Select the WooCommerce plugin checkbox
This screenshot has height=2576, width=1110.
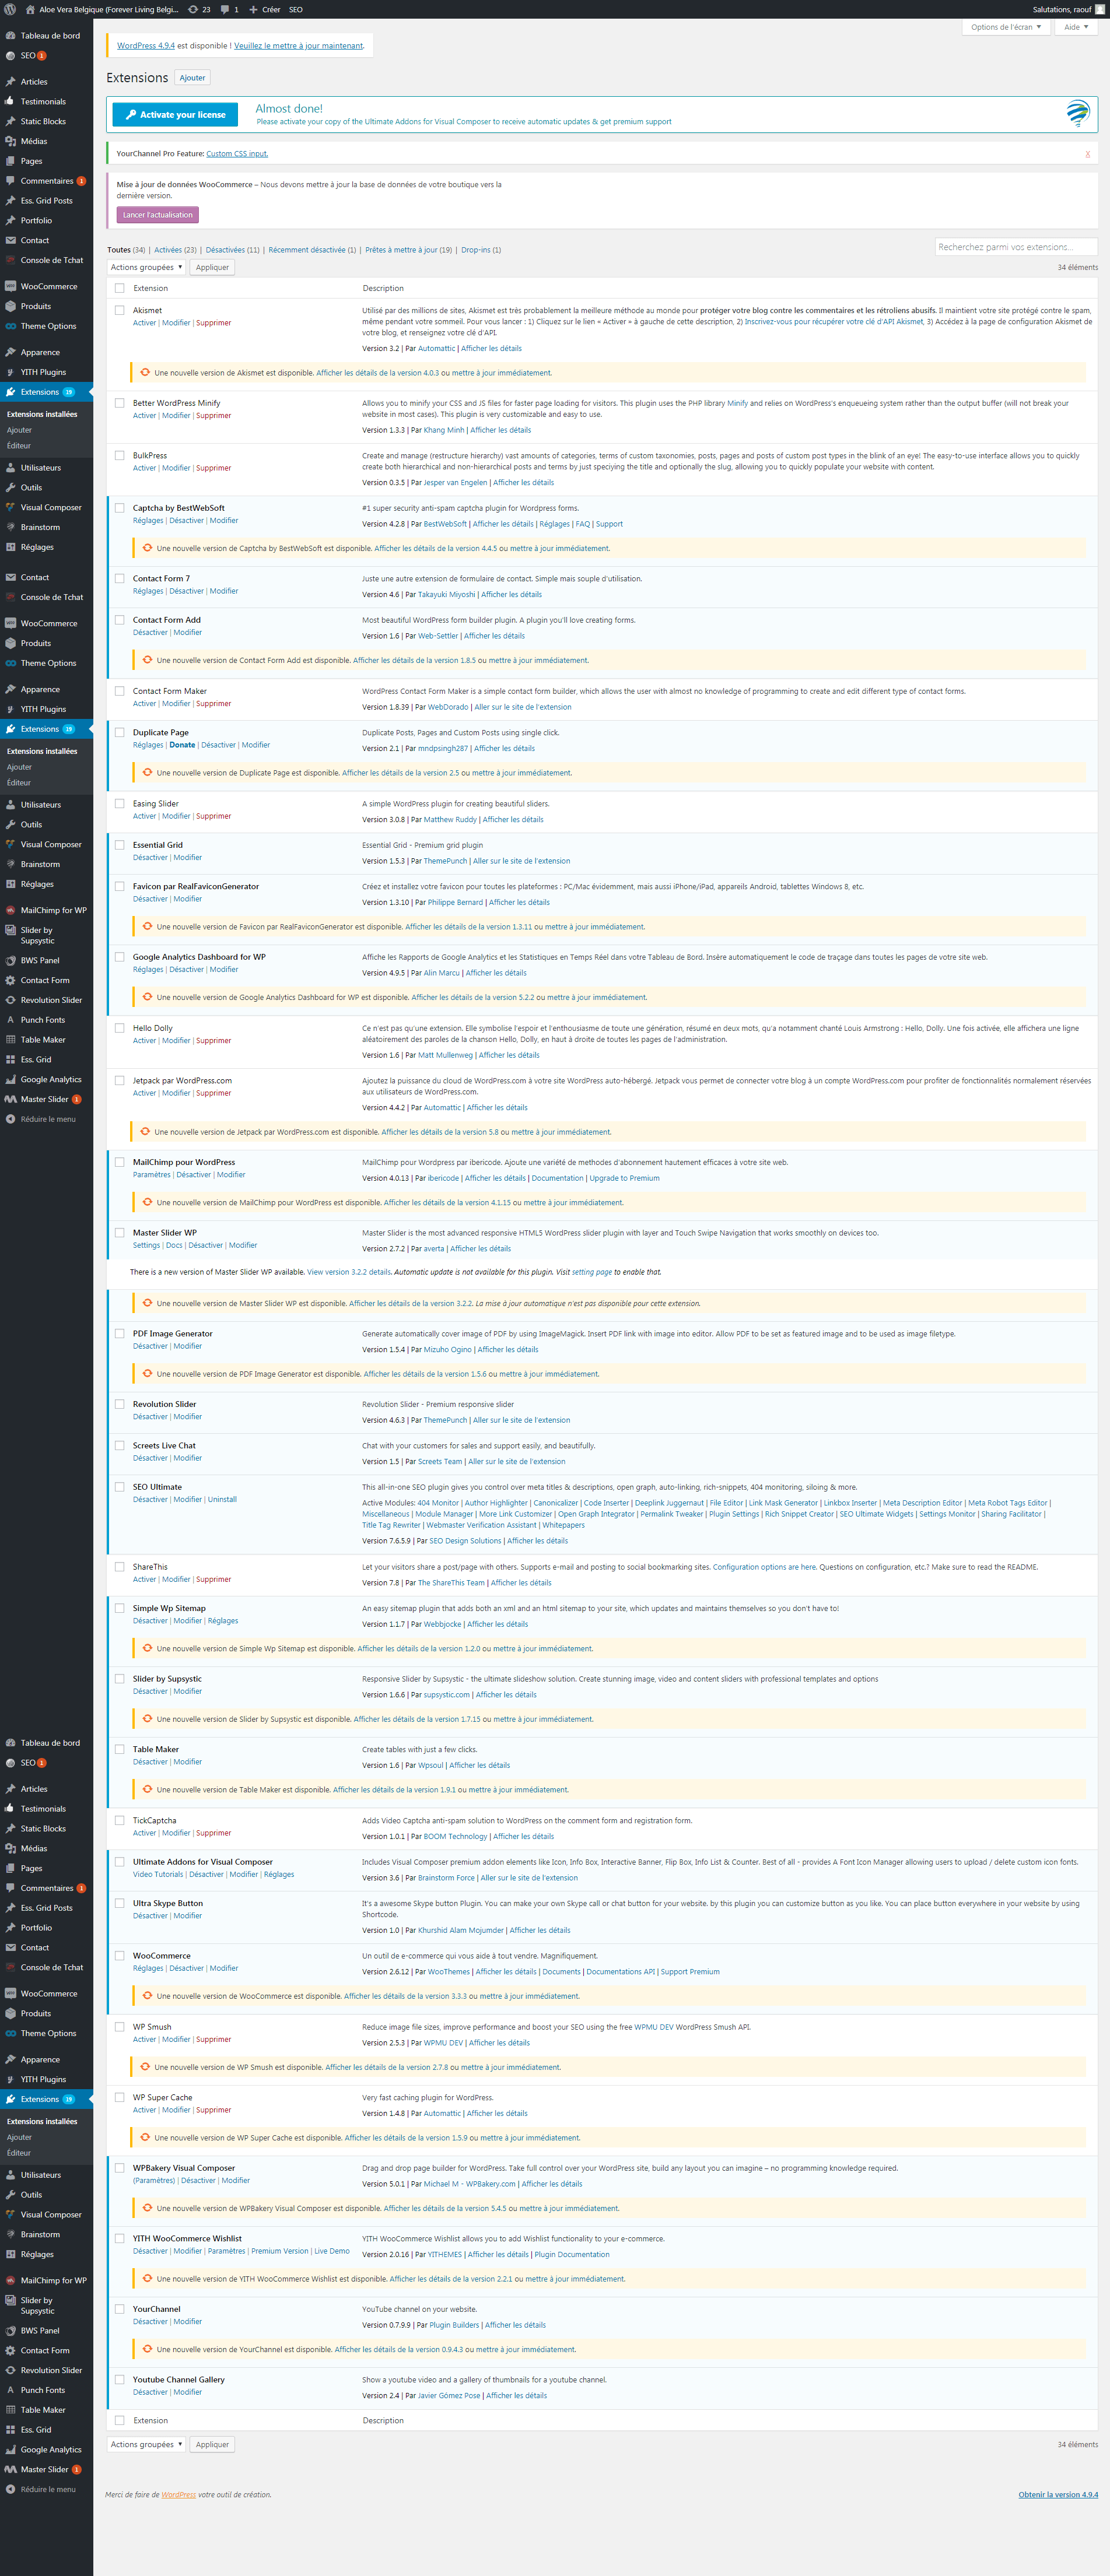[120, 1956]
